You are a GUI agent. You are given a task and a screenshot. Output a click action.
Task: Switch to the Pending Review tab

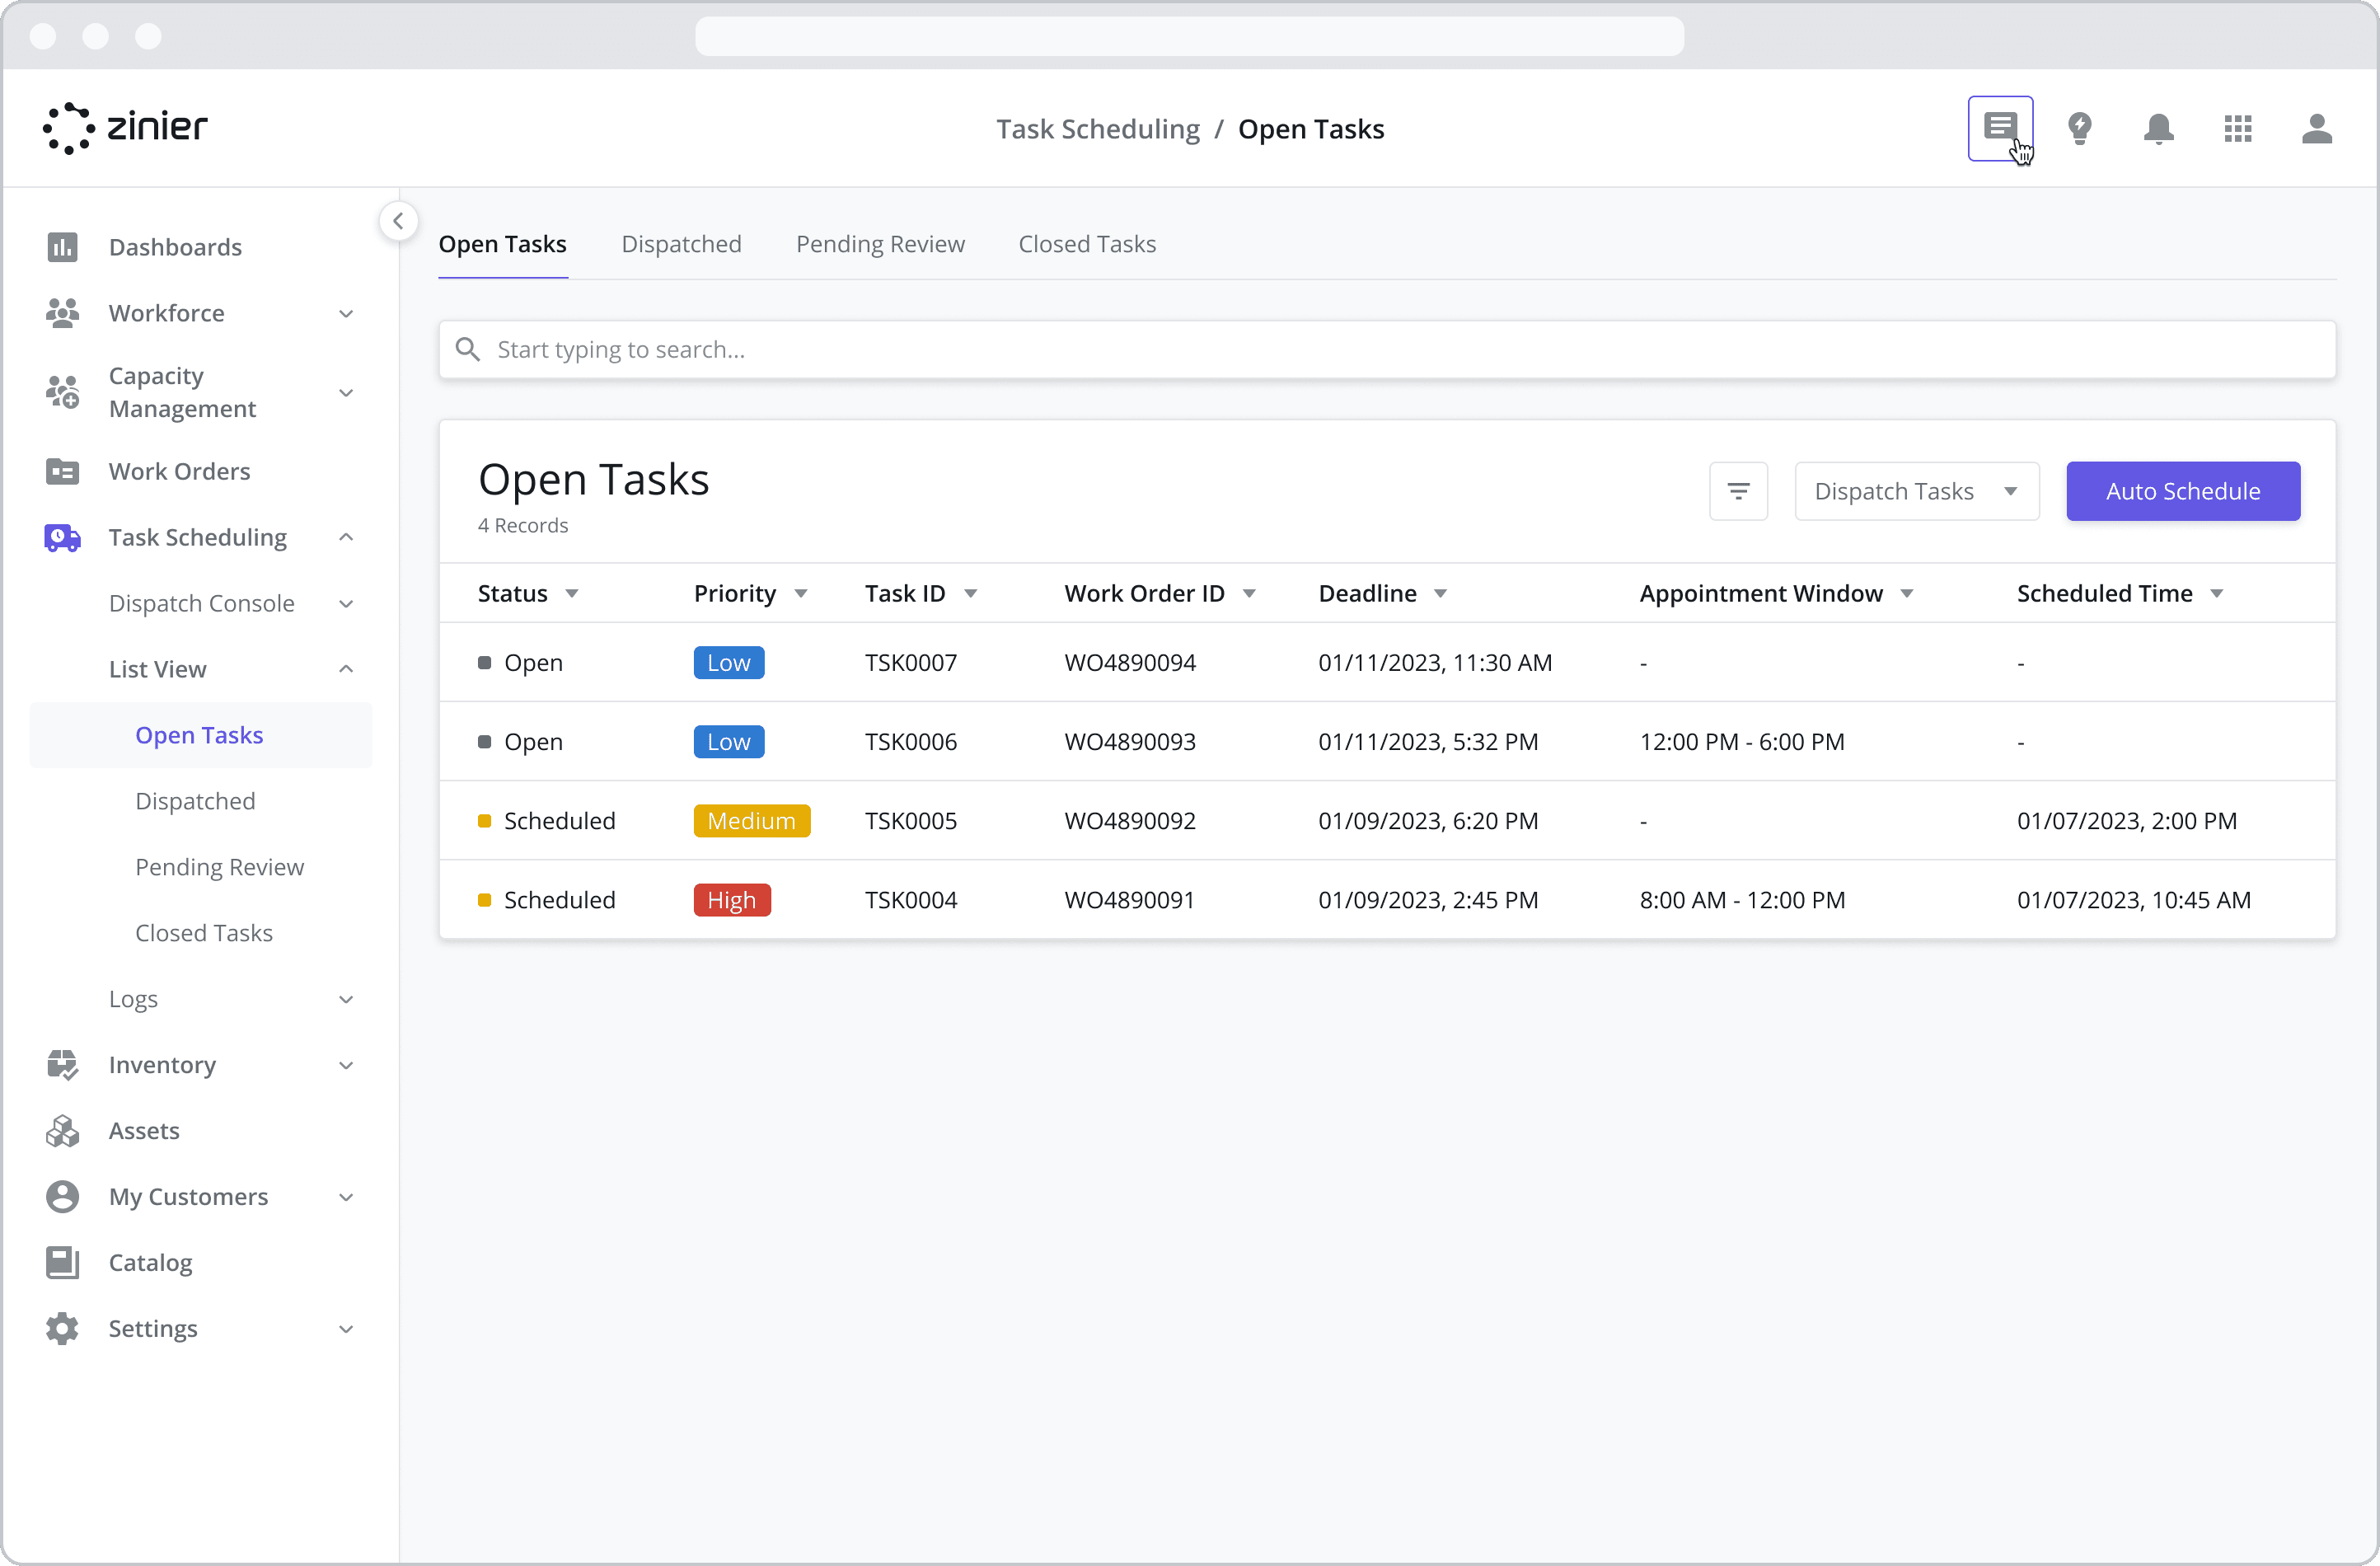880,244
